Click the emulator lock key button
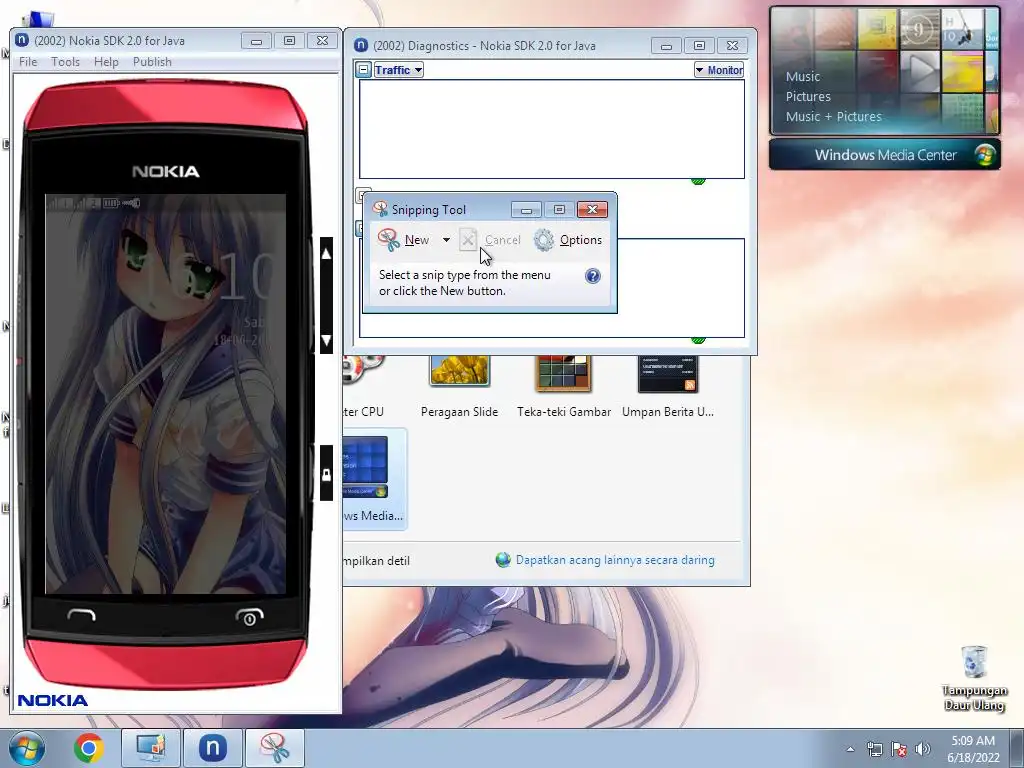The image size is (1024, 768). click(327, 474)
